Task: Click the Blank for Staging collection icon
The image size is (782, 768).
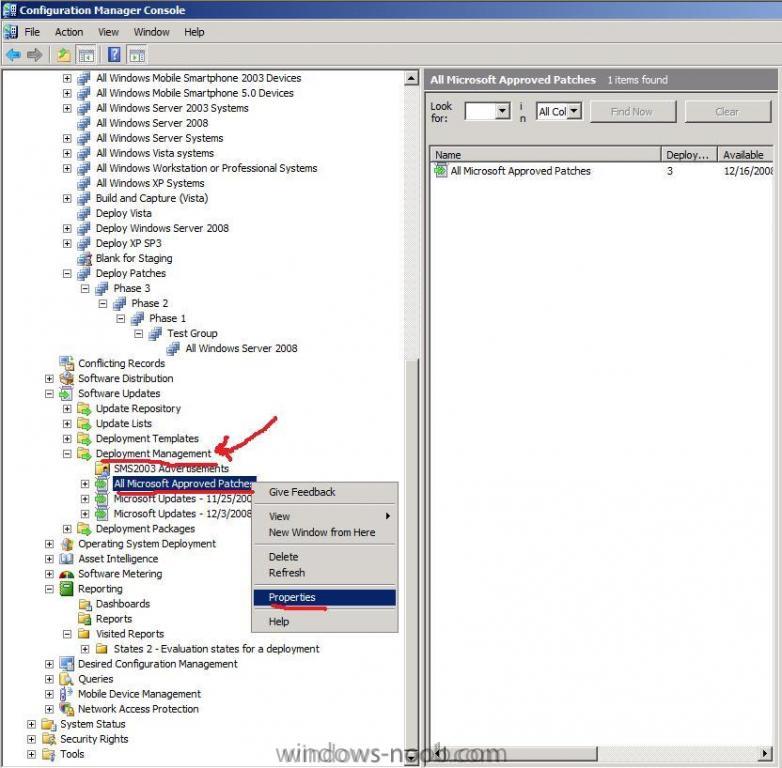Action: click(84, 258)
